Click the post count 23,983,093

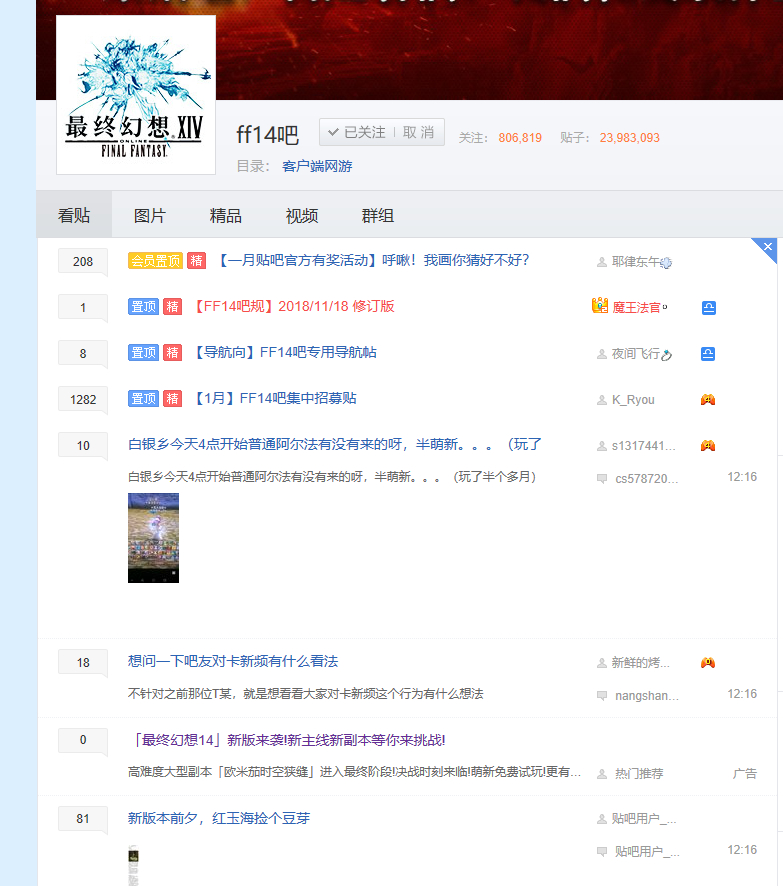pyautogui.click(x=629, y=138)
